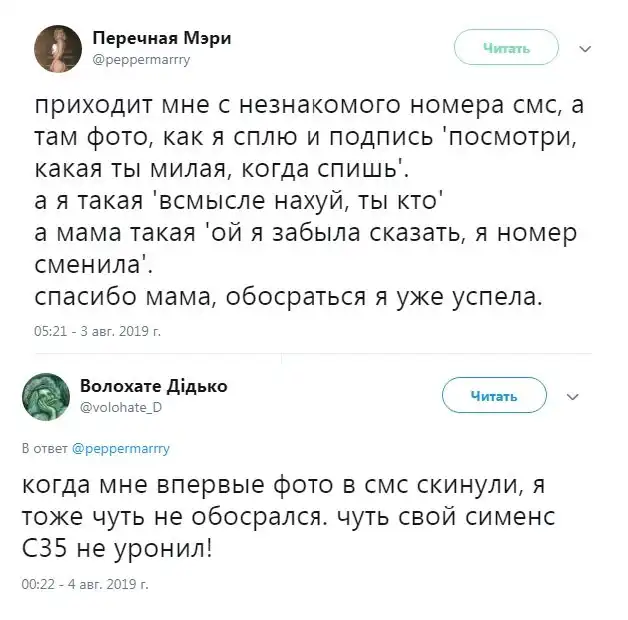Click the line 'а я такая всмысле'
This screenshot has height=620, width=628.
tap(240, 202)
